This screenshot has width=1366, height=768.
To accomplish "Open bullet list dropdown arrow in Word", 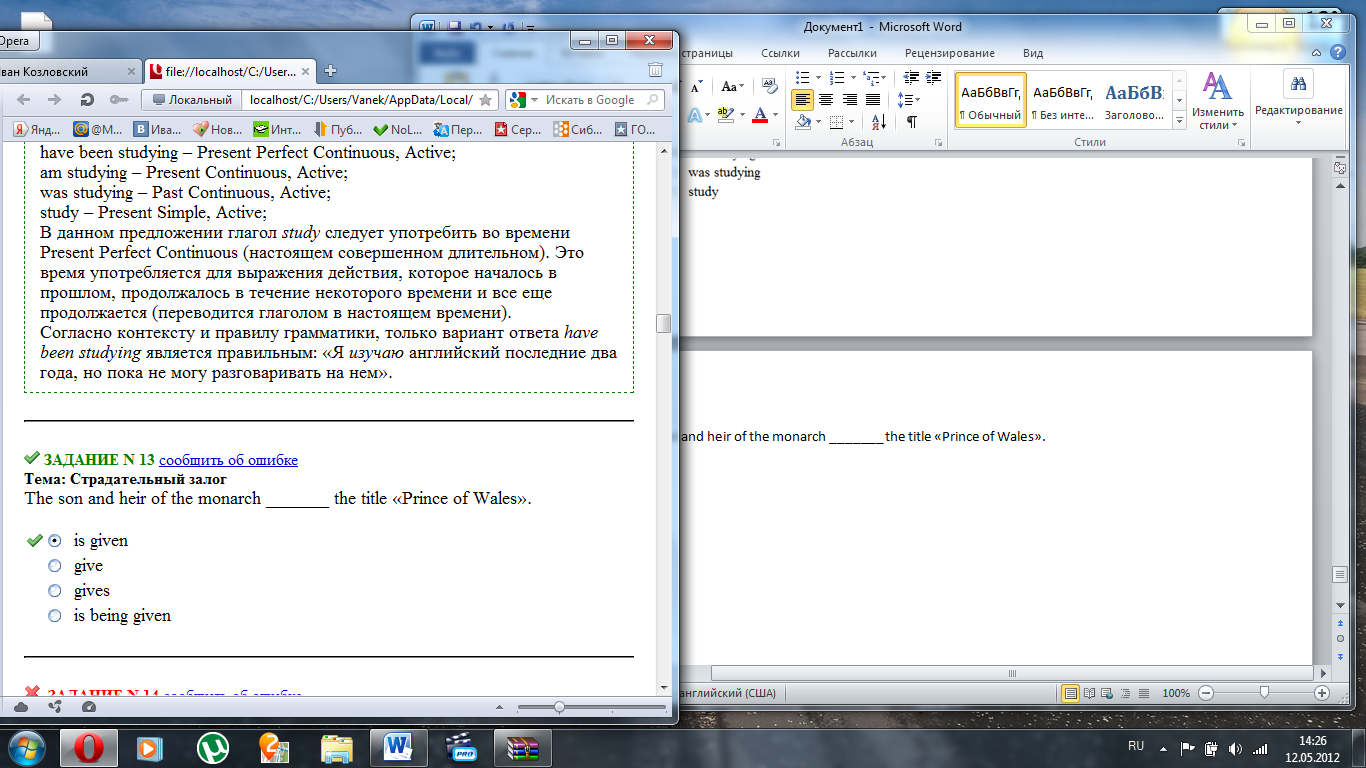I will [818, 77].
